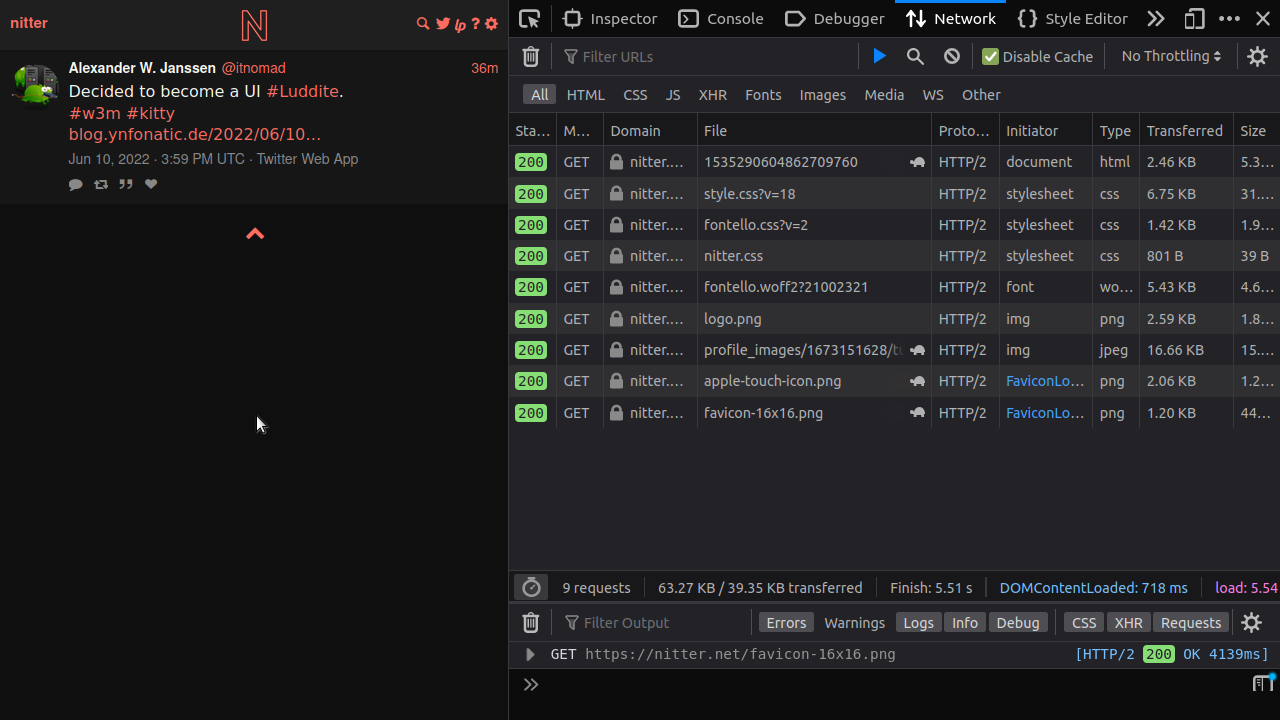
Task: Open request blocking icon
Action: (952, 57)
